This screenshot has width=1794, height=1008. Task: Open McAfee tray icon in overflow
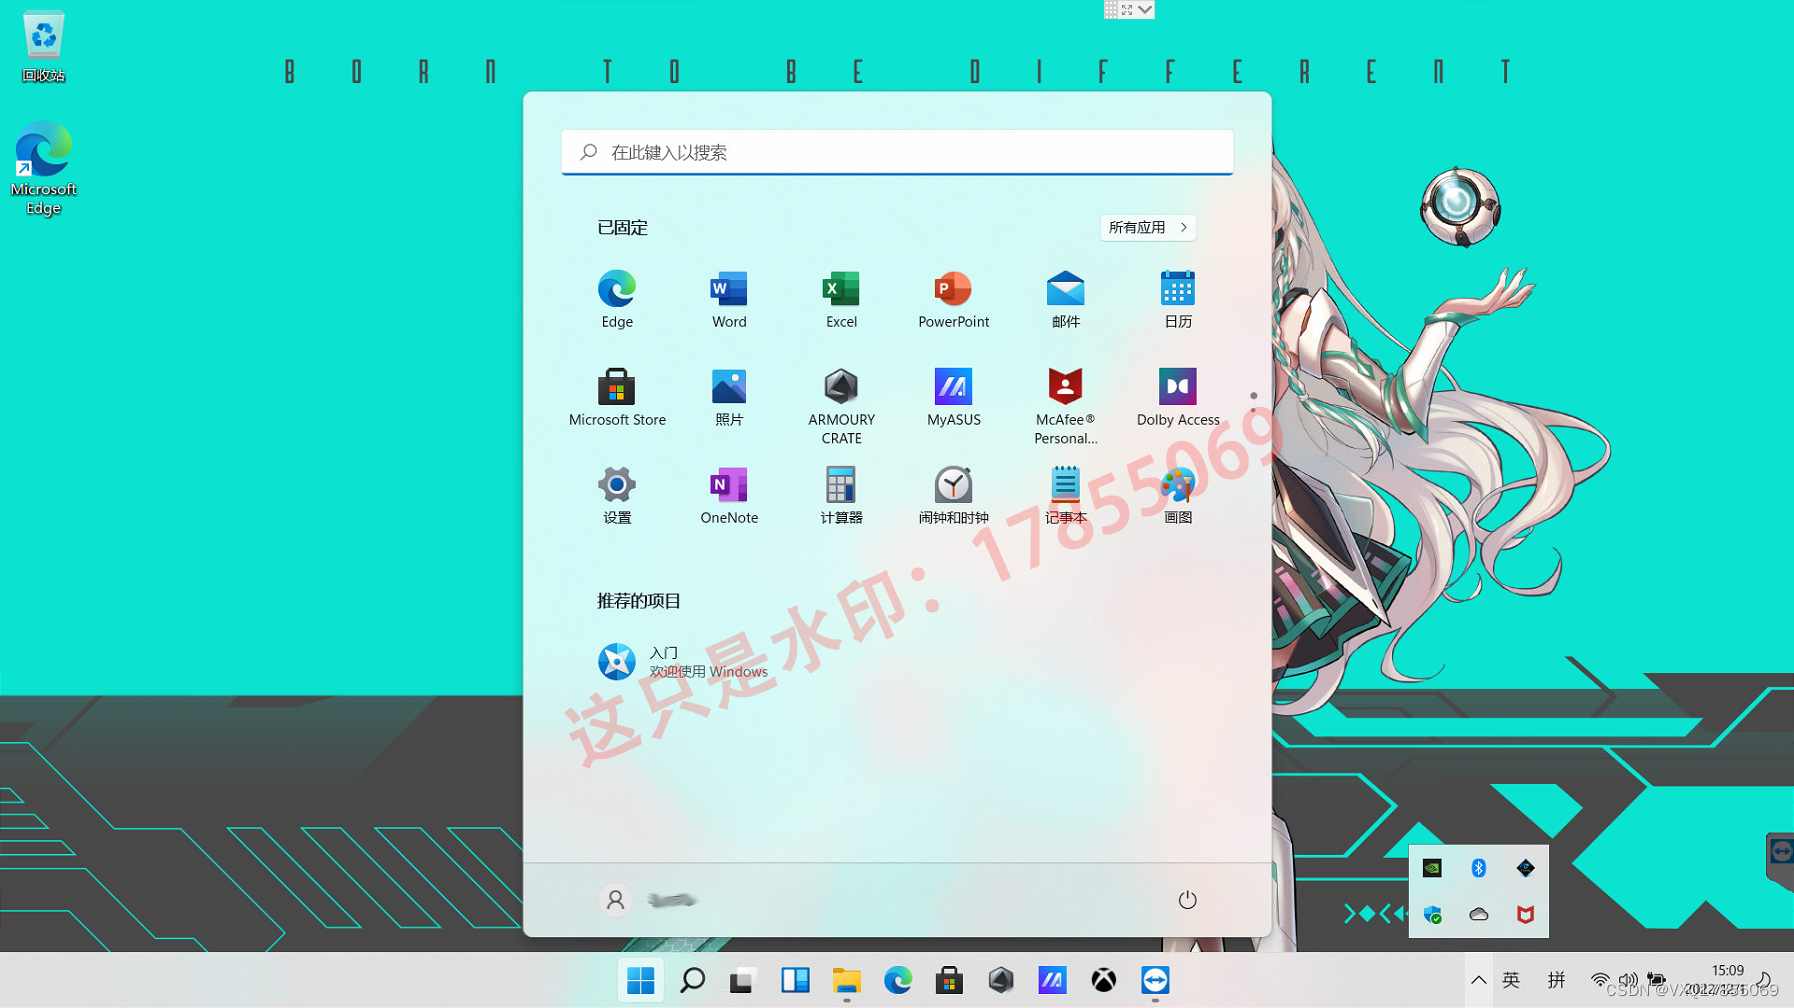pos(1525,914)
